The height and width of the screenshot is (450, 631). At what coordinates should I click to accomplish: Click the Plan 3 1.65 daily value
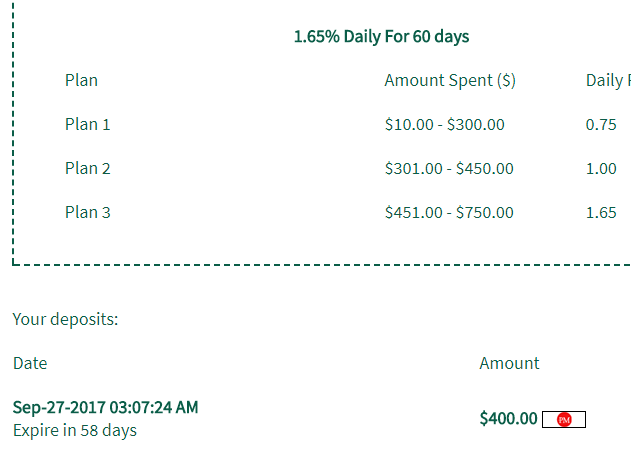point(601,213)
